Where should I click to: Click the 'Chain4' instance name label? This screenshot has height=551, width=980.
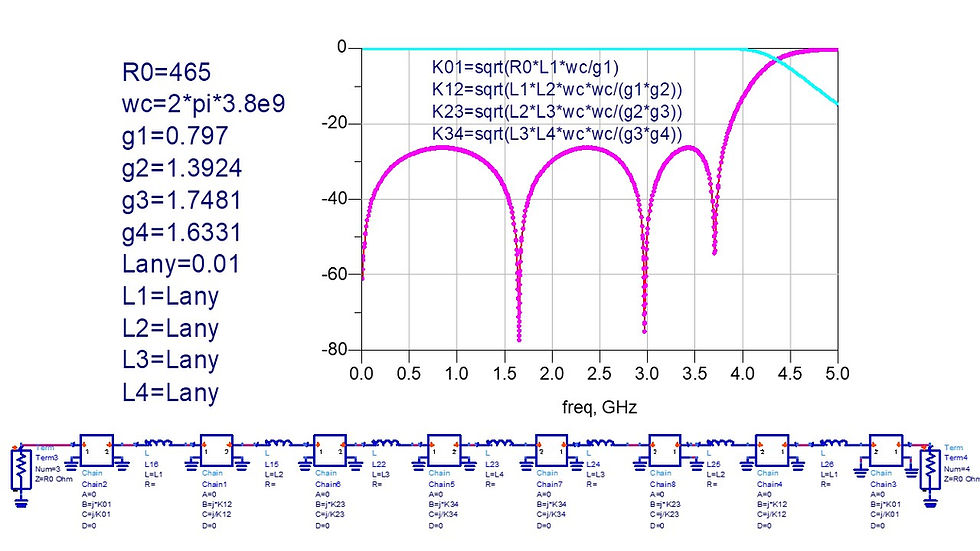[769, 484]
